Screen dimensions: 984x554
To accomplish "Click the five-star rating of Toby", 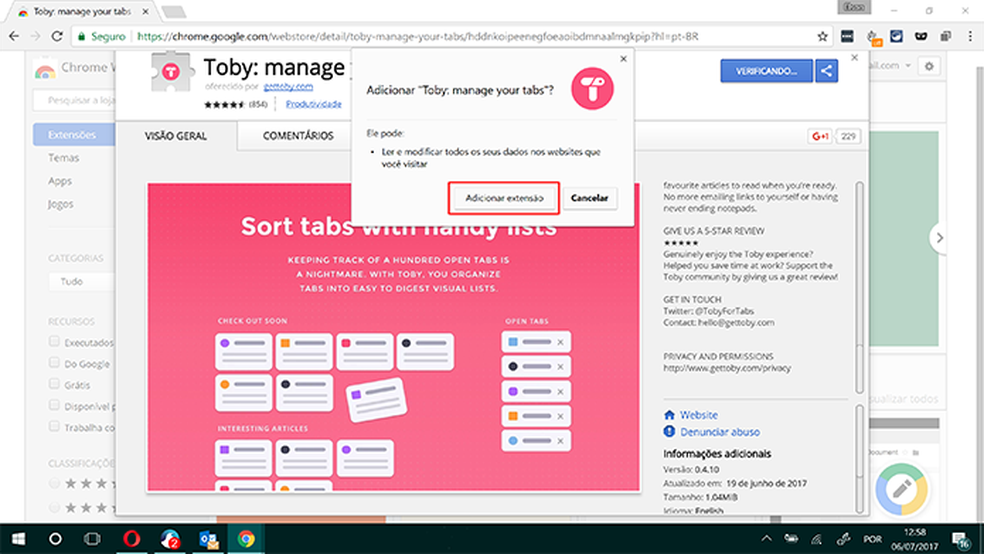I will tap(224, 104).
